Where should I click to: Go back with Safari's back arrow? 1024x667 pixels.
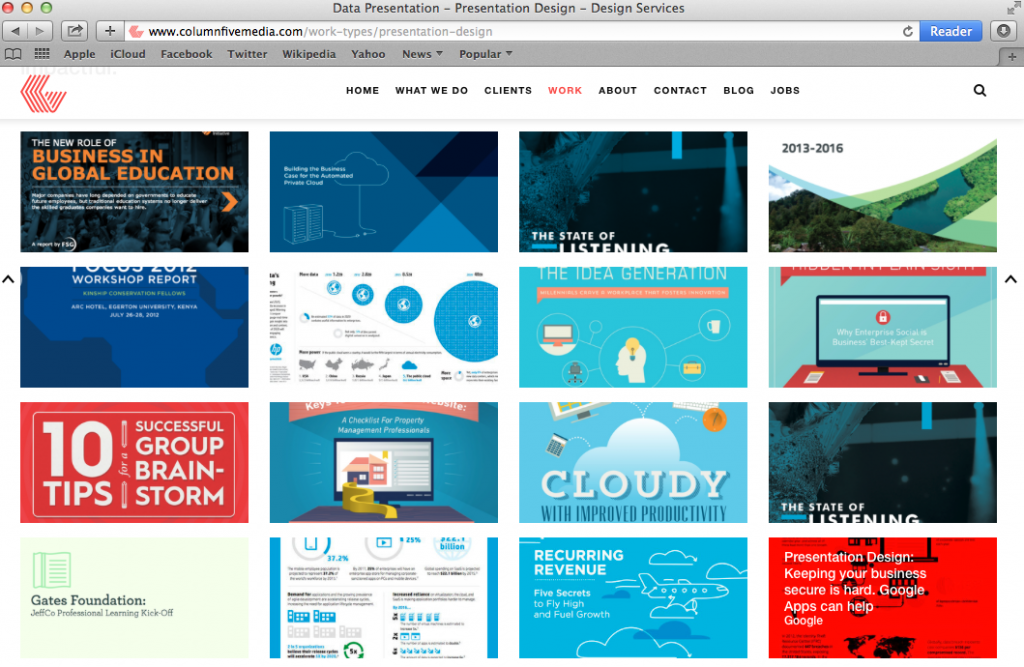pyautogui.click(x=16, y=31)
